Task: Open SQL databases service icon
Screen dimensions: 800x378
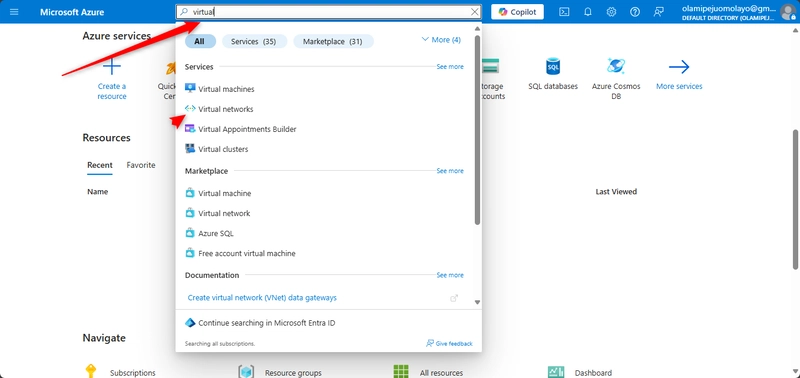Action: (553, 74)
